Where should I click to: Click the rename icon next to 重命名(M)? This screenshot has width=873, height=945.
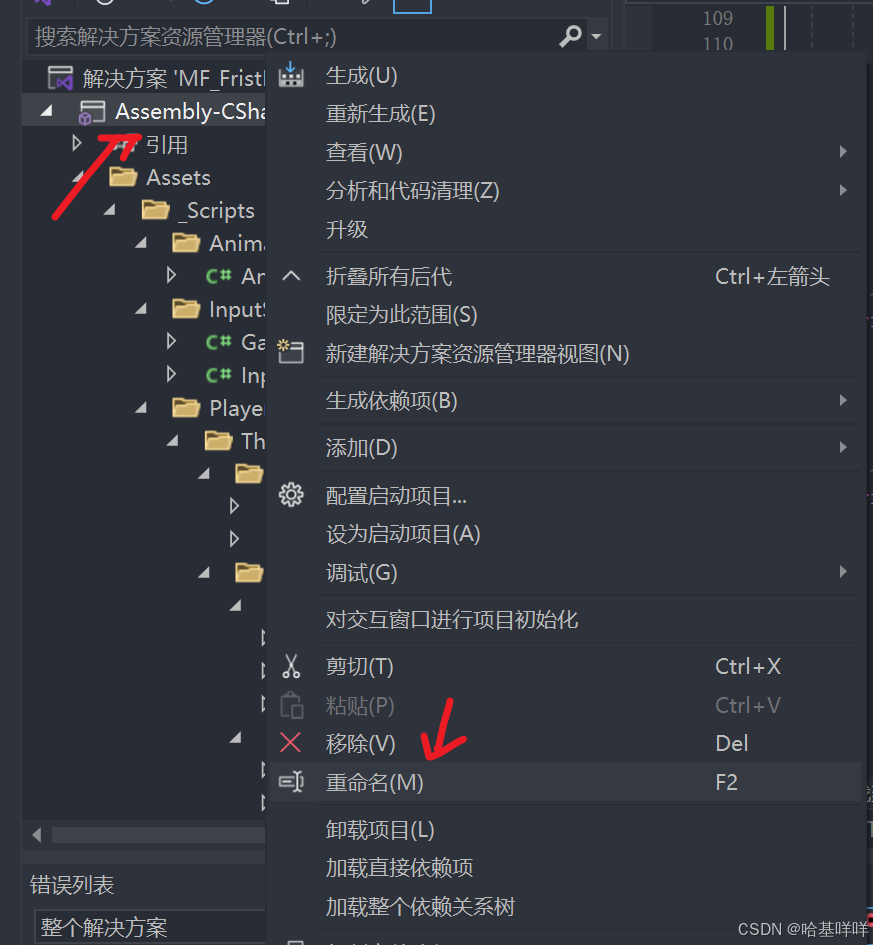click(x=291, y=782)
